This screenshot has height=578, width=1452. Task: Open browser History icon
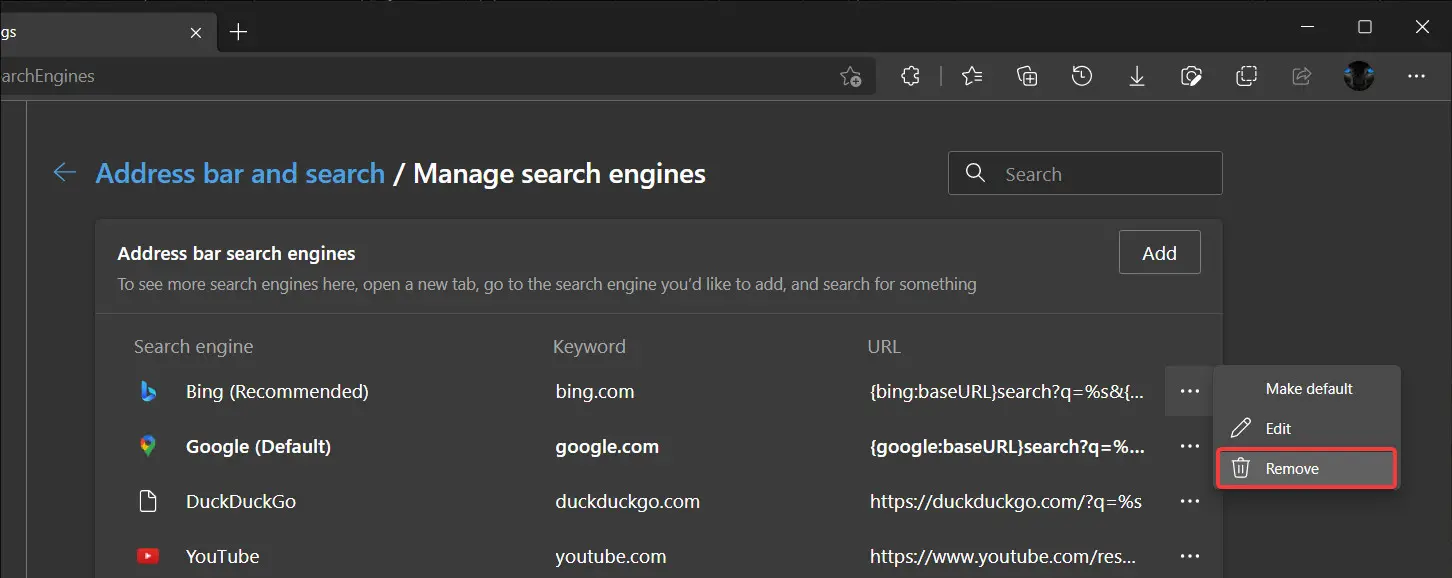(1082, 76)
